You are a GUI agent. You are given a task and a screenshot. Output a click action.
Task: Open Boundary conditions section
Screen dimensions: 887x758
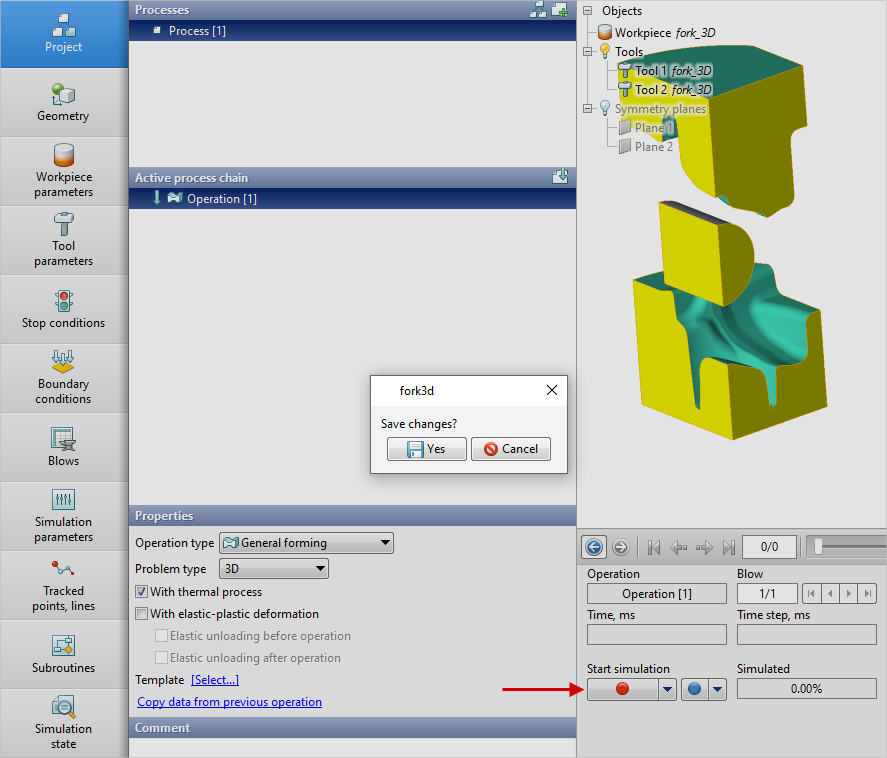63,378
